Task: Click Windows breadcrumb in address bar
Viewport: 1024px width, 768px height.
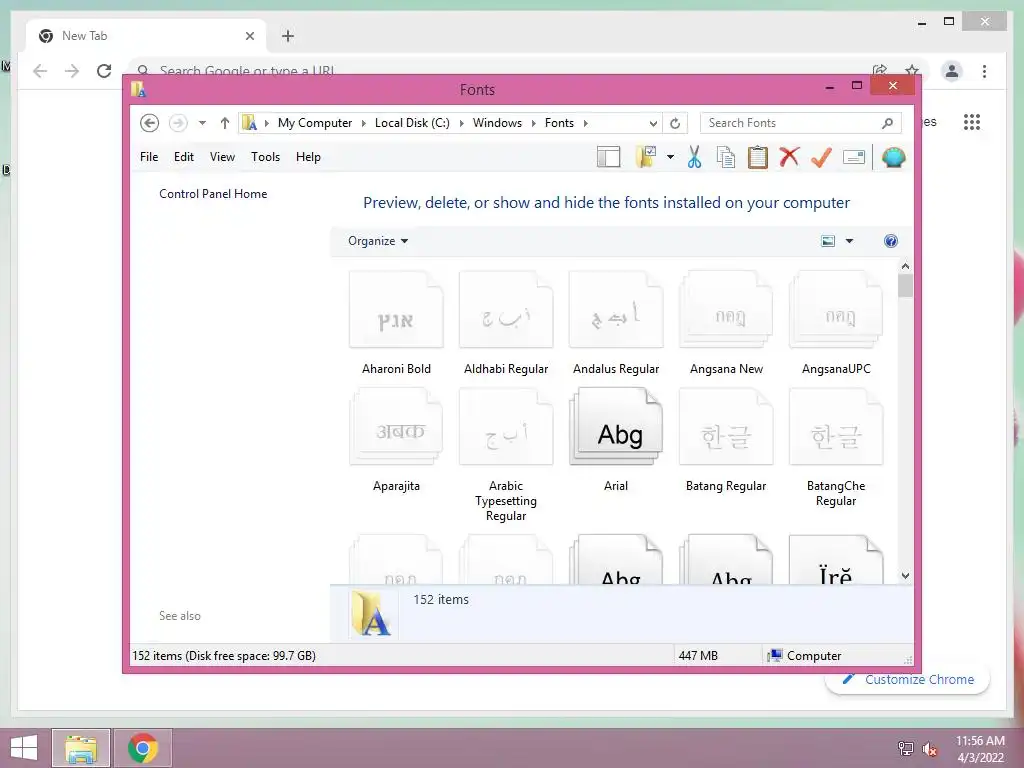Action: [x=497, y=123]
